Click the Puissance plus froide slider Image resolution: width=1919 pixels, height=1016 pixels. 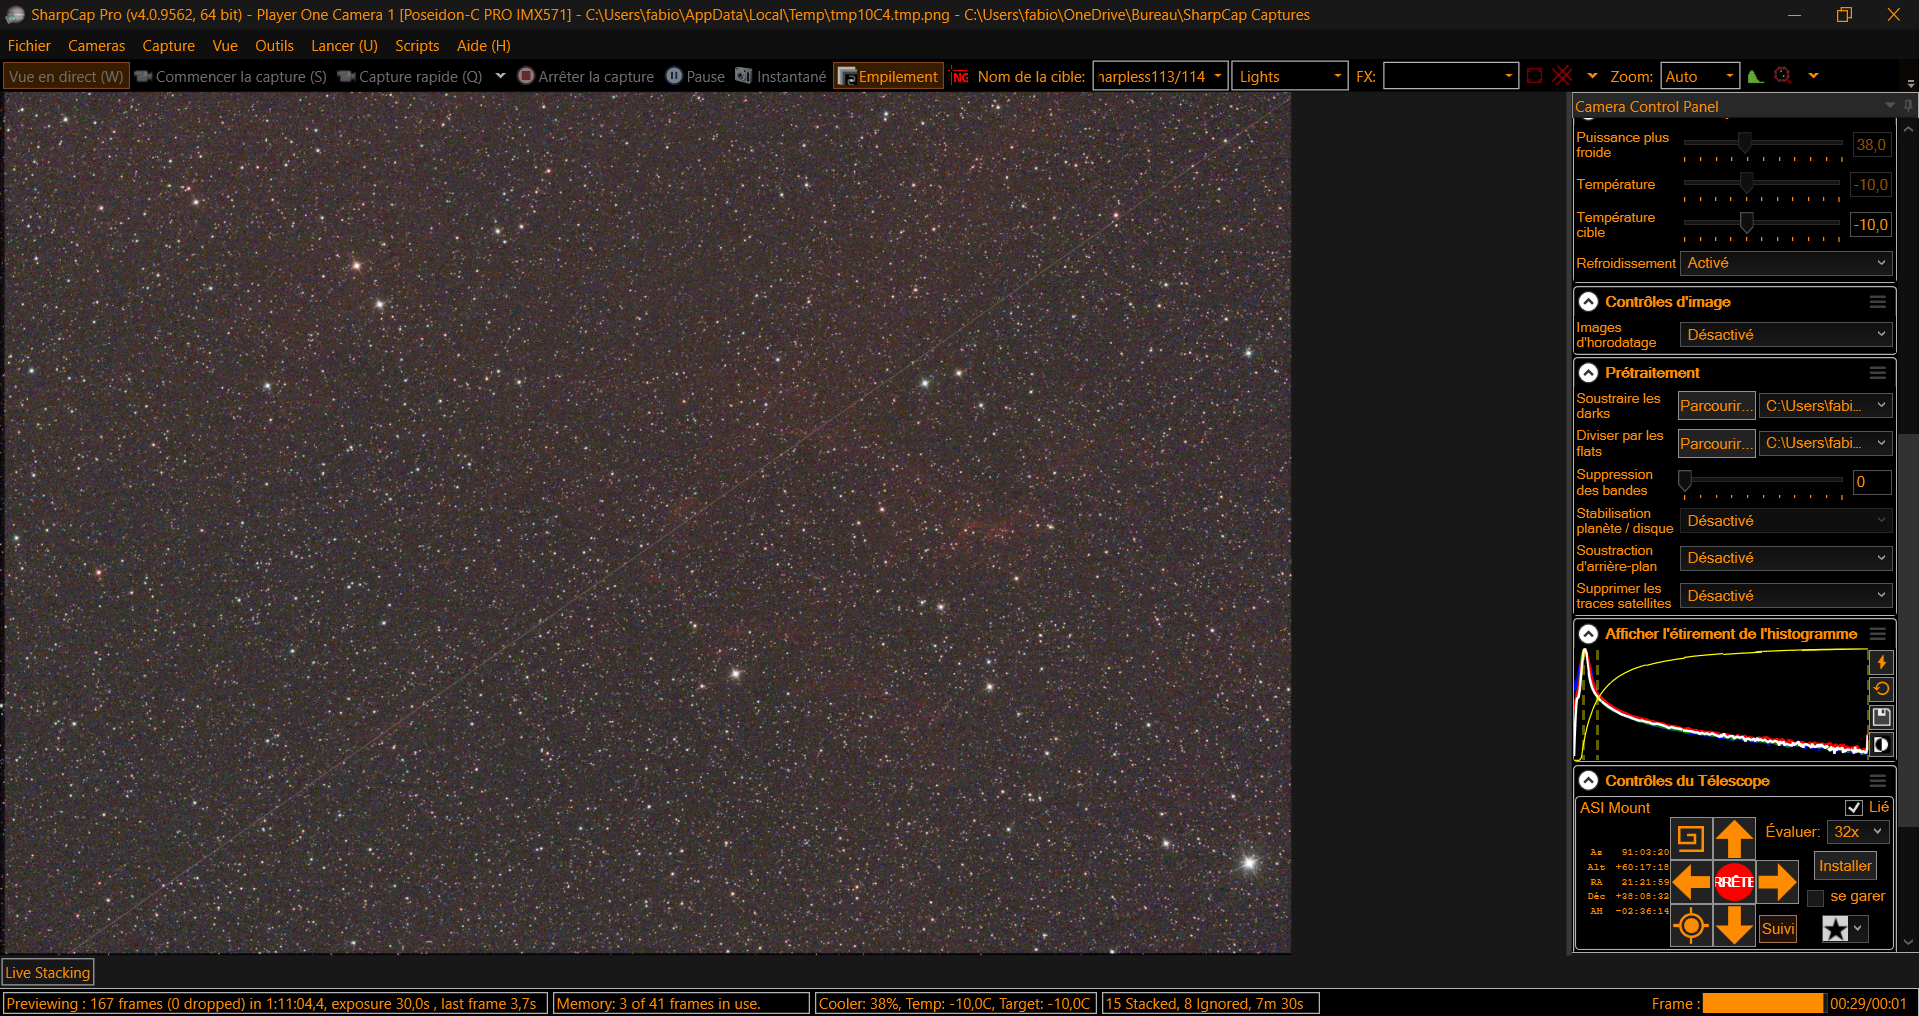click(1763, 144)
